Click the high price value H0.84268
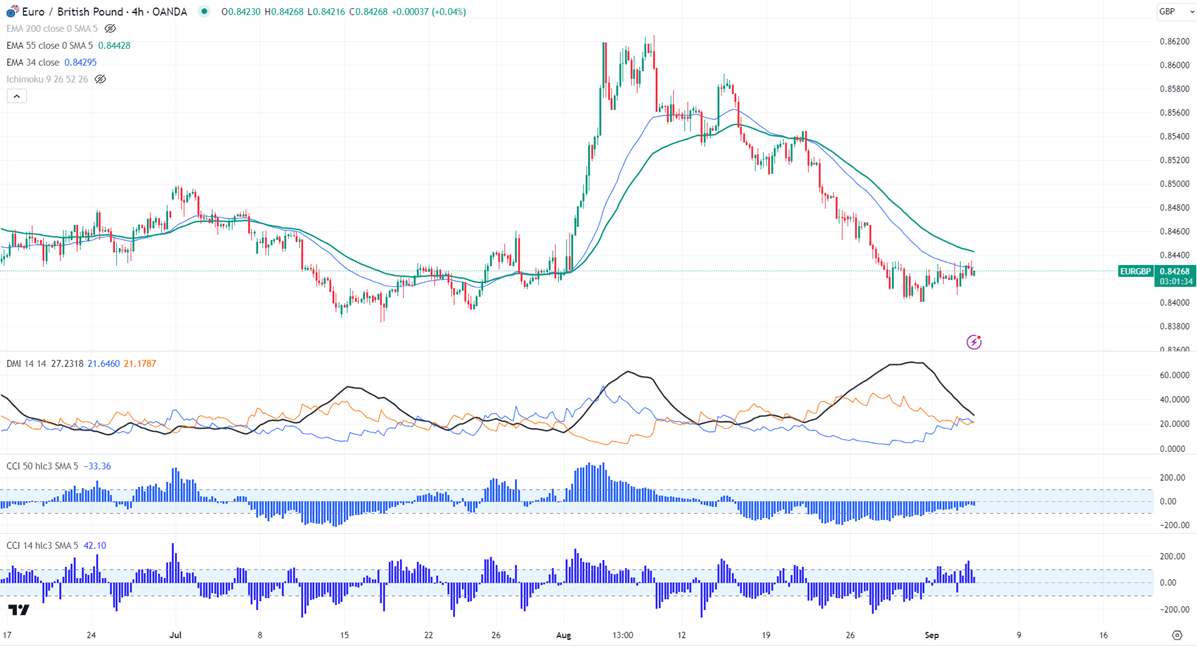This screenshot has height=647, width=1197. click(x=285, y=12)
